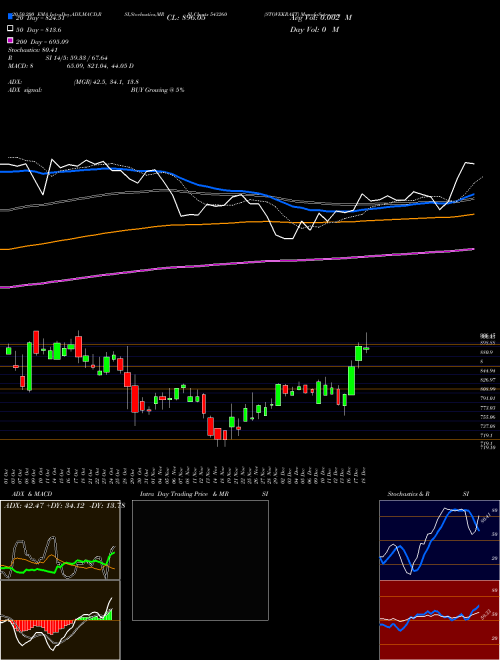Click the 'Day Vol: 0 M' value
500x660 pixels.
314,30
